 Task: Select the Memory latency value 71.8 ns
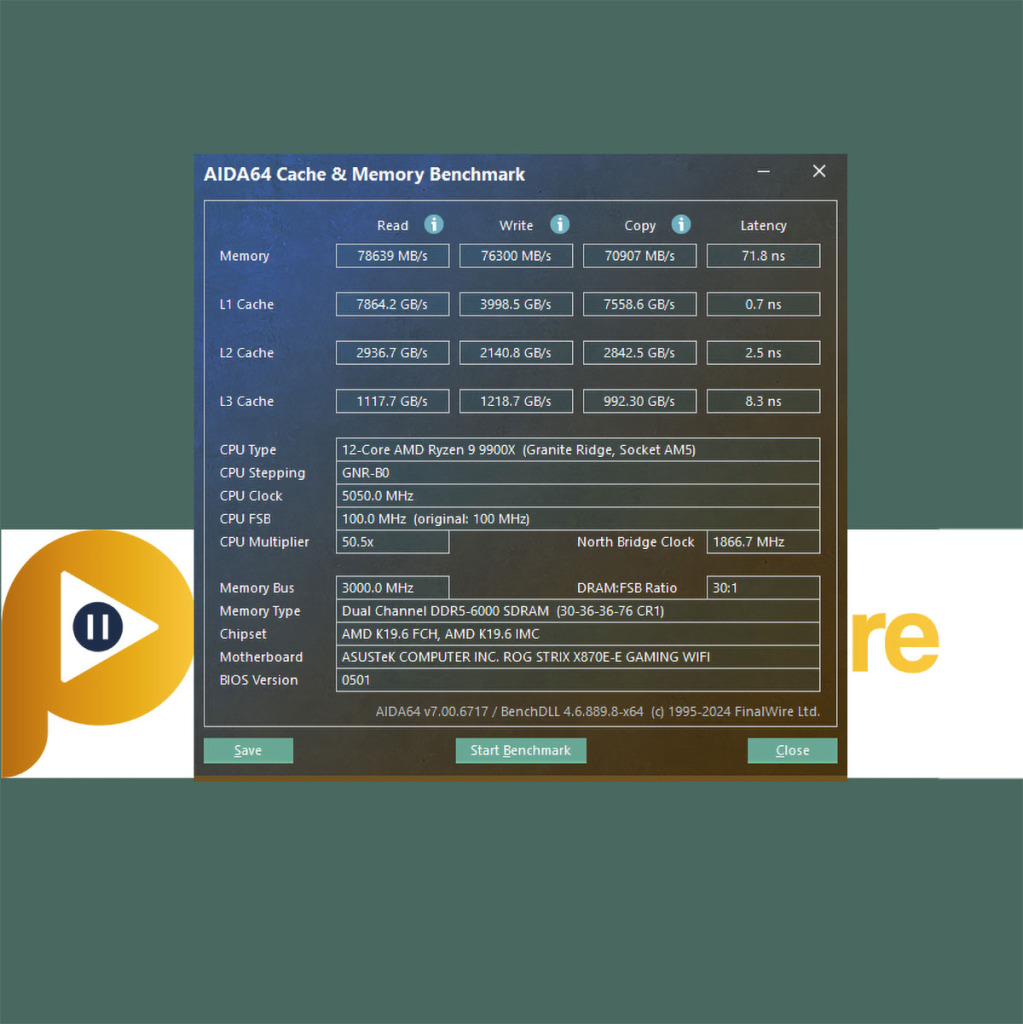tap(763, 255)
